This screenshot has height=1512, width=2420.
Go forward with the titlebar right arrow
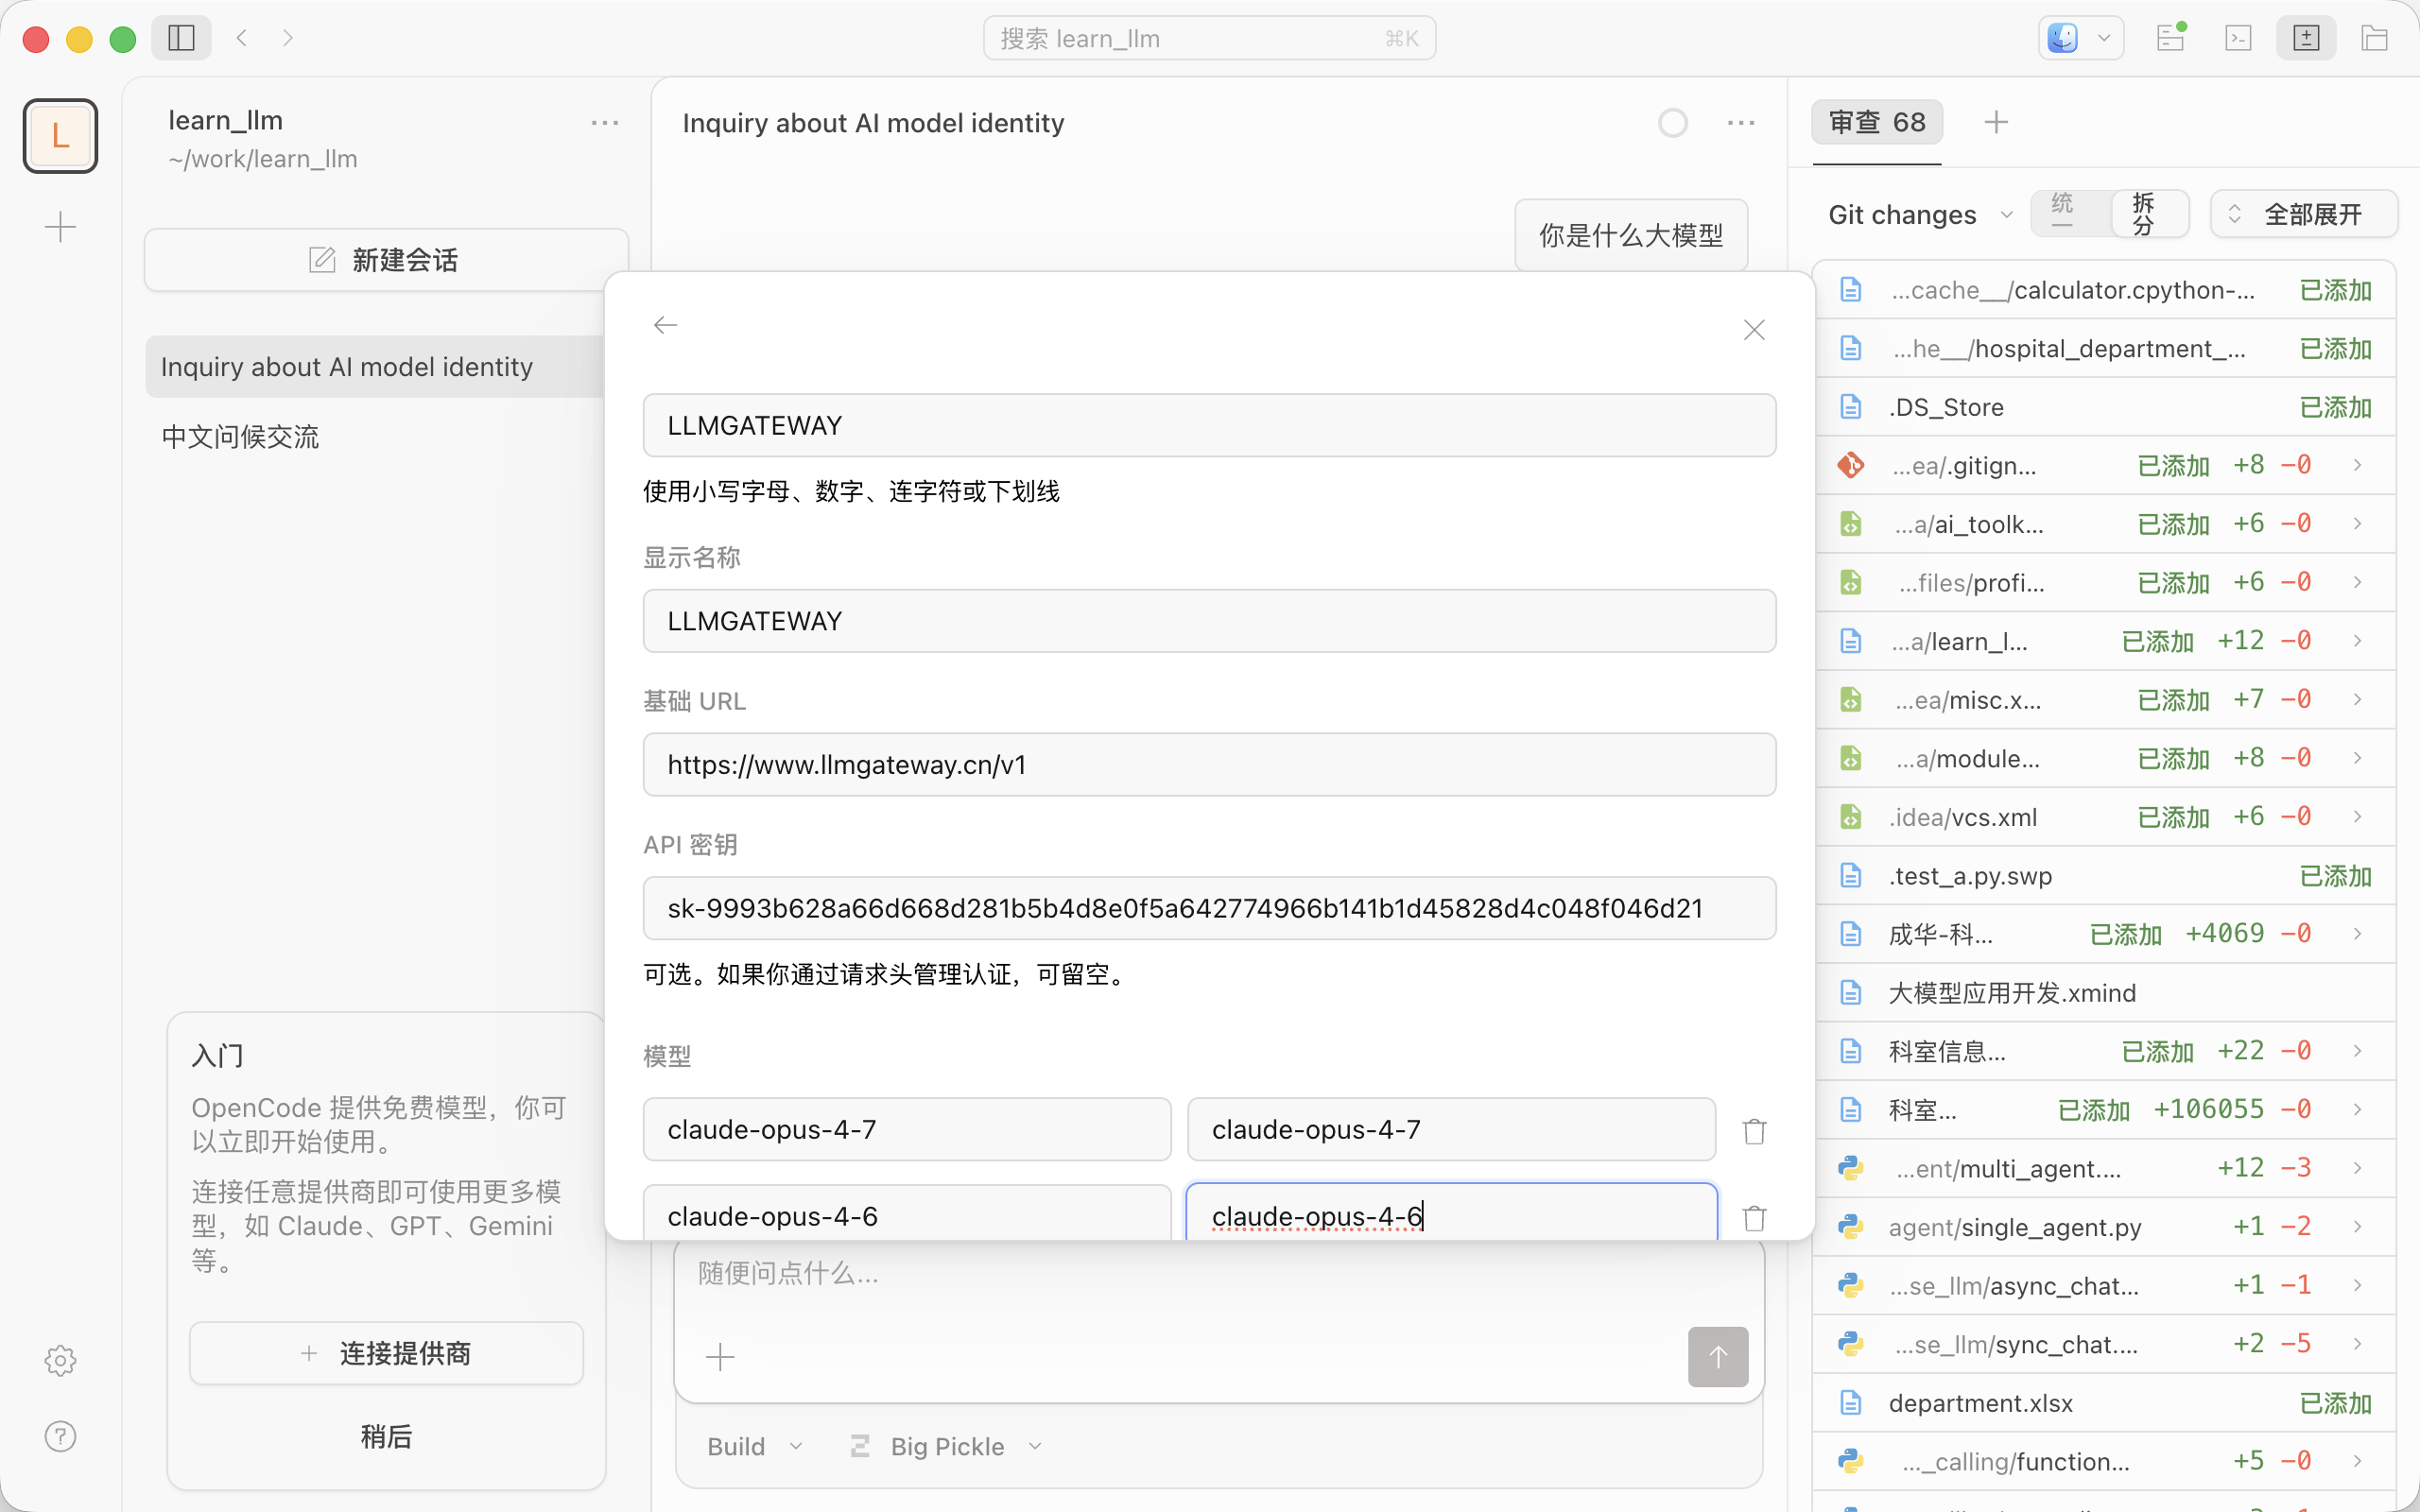[x=288, y=38]
